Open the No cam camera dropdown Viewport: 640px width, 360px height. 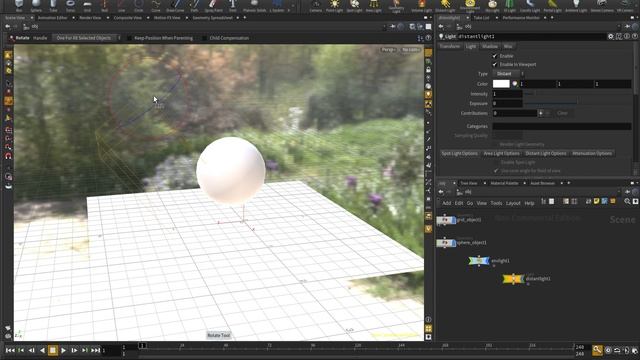pyautogui.click(x=410, y=50)
